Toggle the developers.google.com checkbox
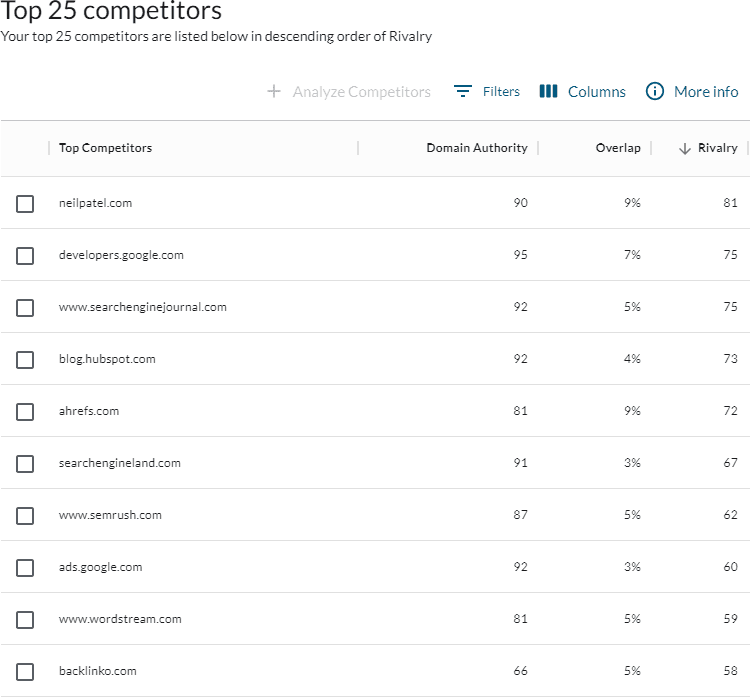This screenshot has width=750, height=697. [25, 256]
